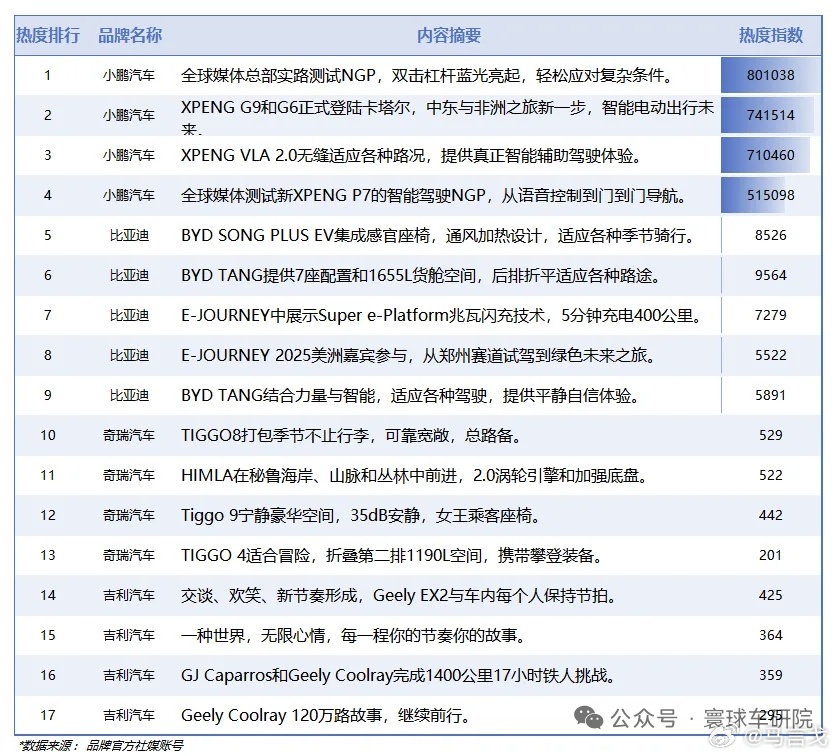Click rank number 9

(x=48, y=396)
